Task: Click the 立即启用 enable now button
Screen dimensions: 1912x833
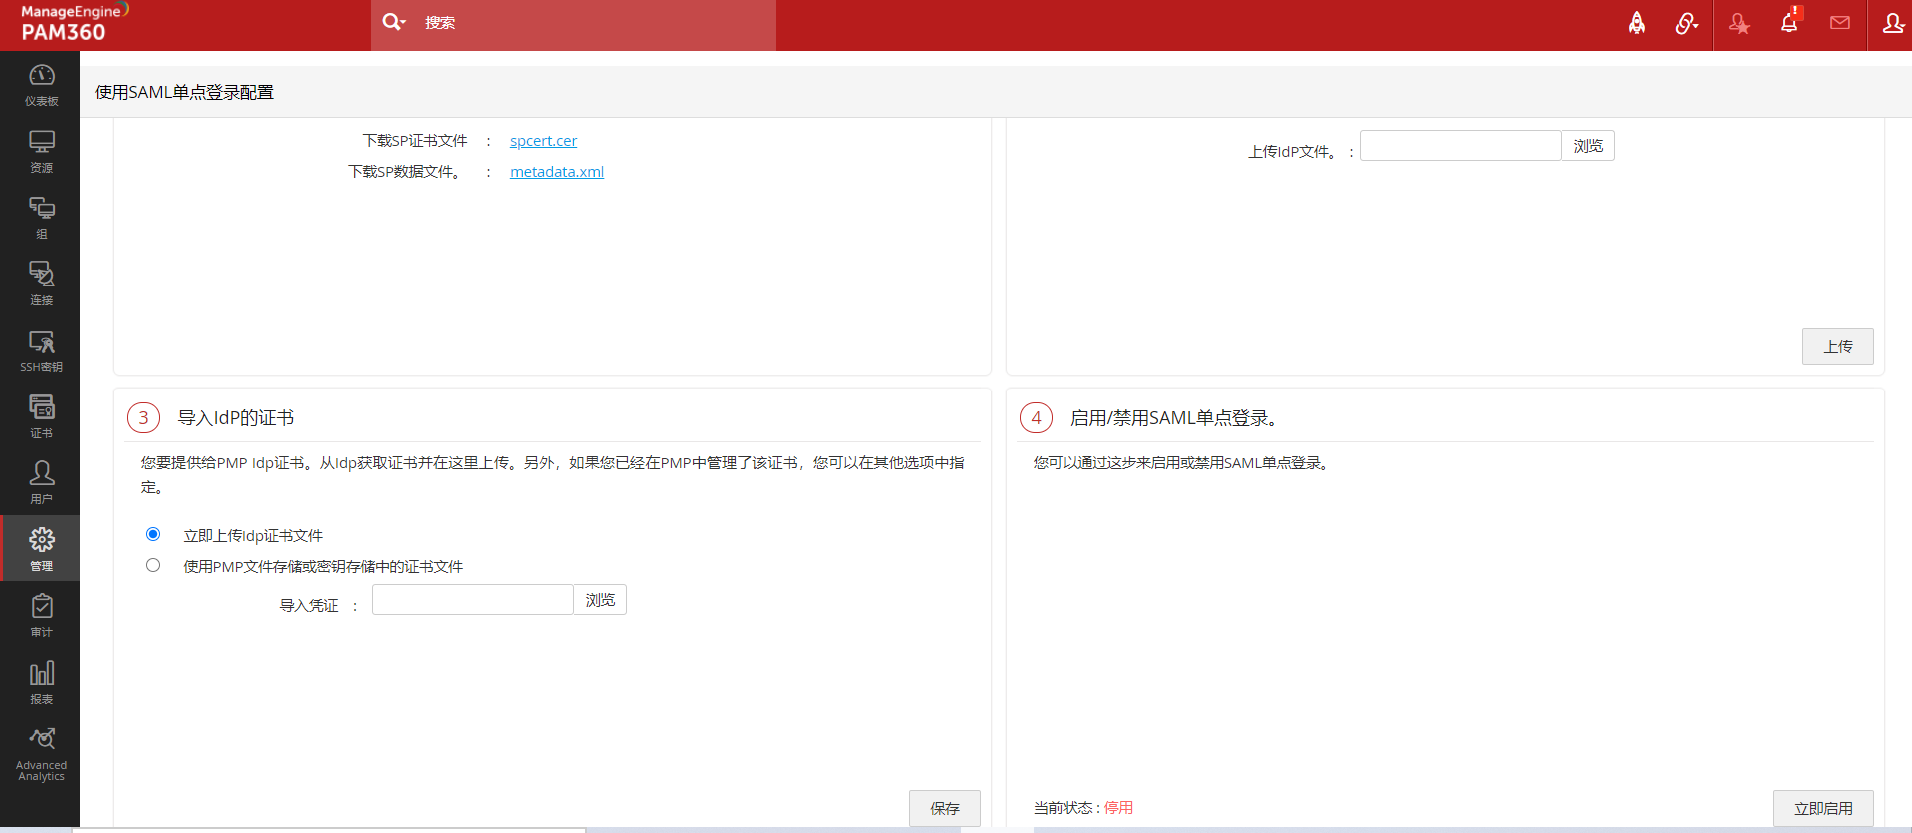Action: point(1823,808)
